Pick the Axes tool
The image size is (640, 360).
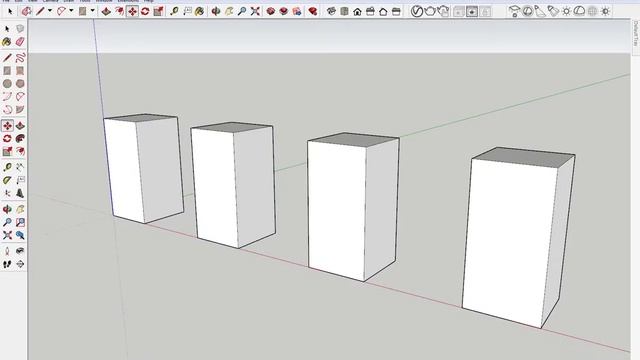click(7, 193)
